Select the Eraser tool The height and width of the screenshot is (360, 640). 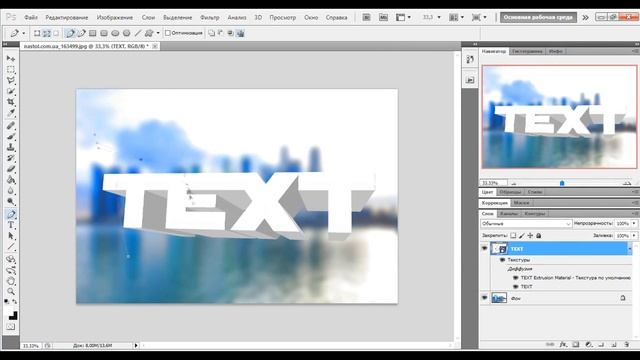click(x=11, y=169)
